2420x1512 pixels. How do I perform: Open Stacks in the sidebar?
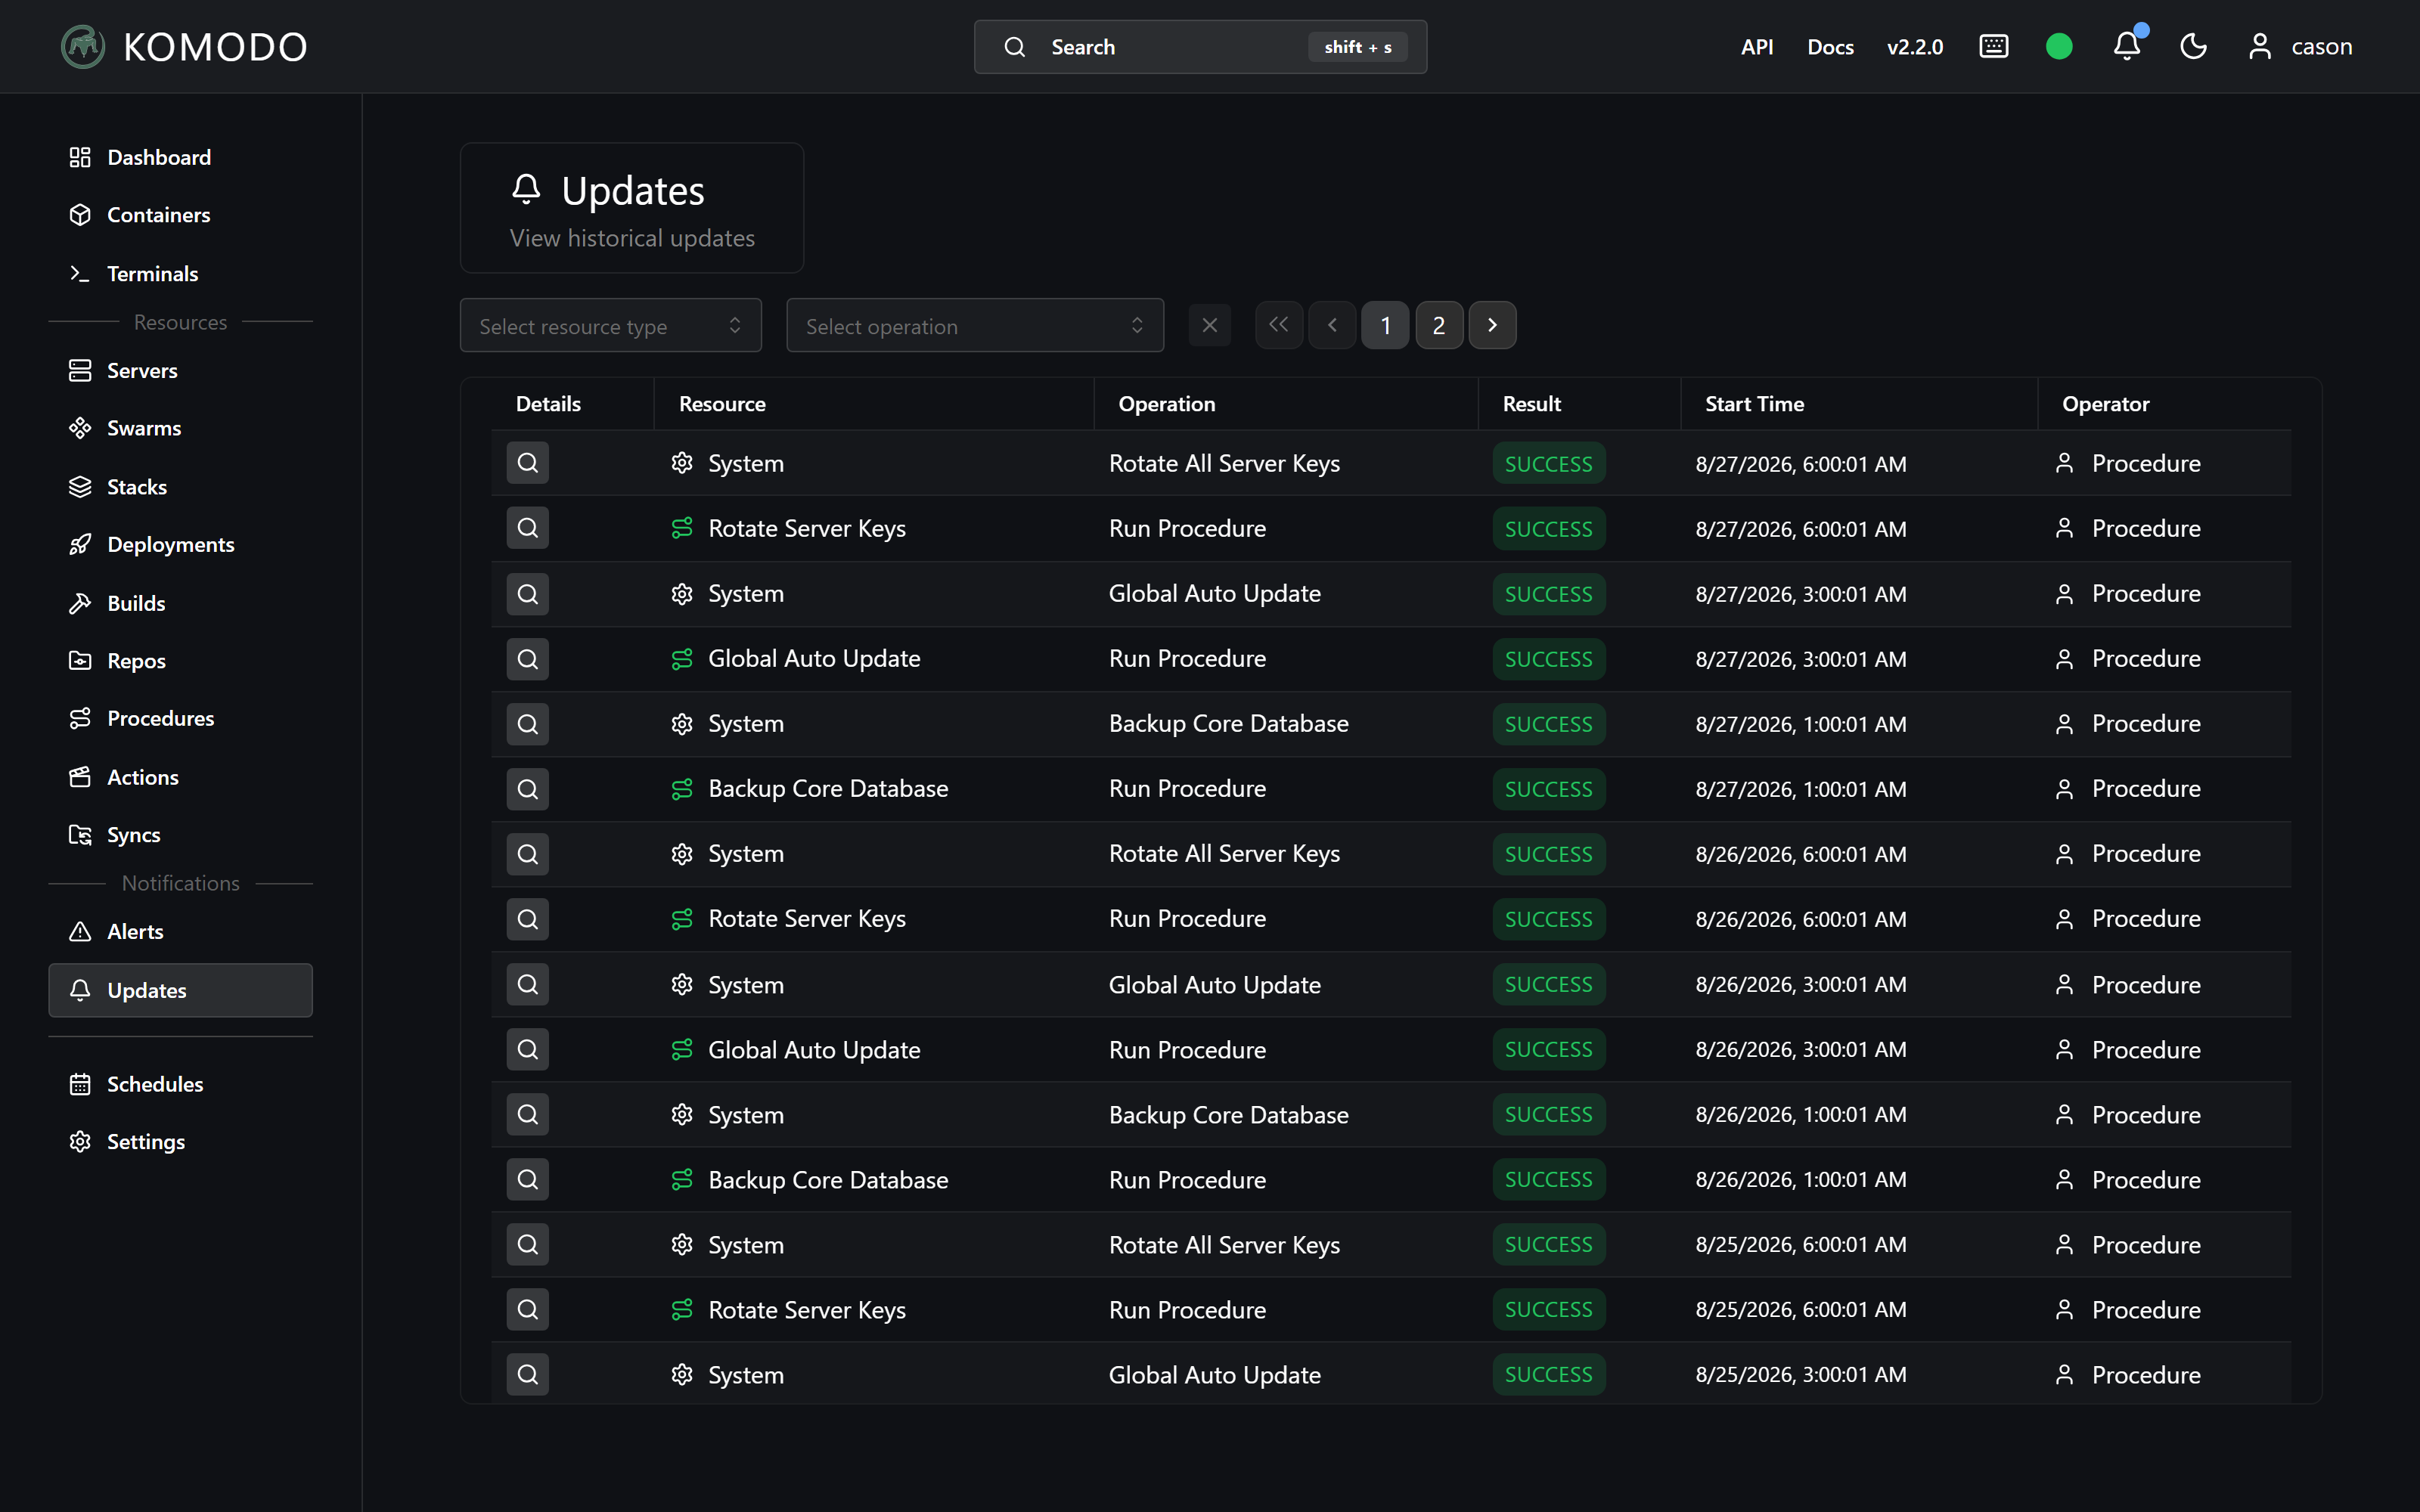[180, 487]
